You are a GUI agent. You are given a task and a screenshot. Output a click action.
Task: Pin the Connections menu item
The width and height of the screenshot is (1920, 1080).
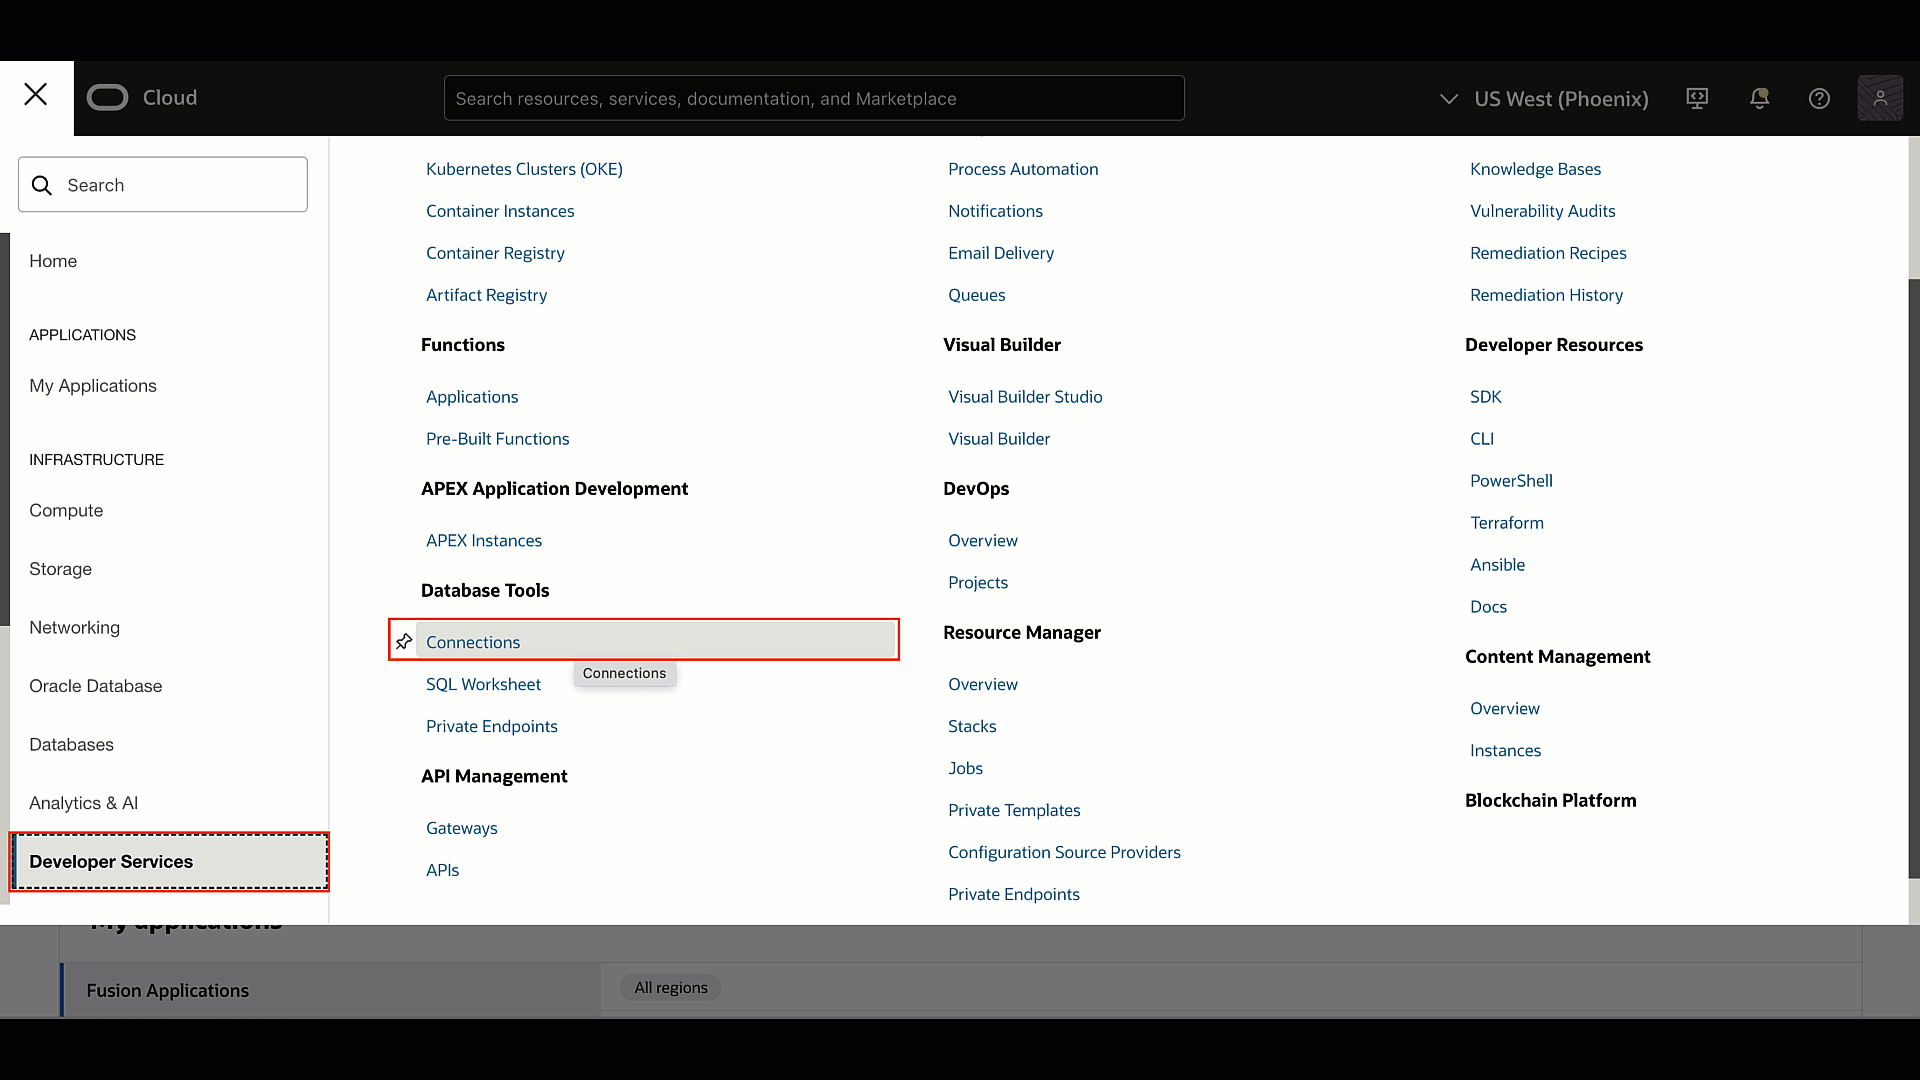[x=404, y=642]
